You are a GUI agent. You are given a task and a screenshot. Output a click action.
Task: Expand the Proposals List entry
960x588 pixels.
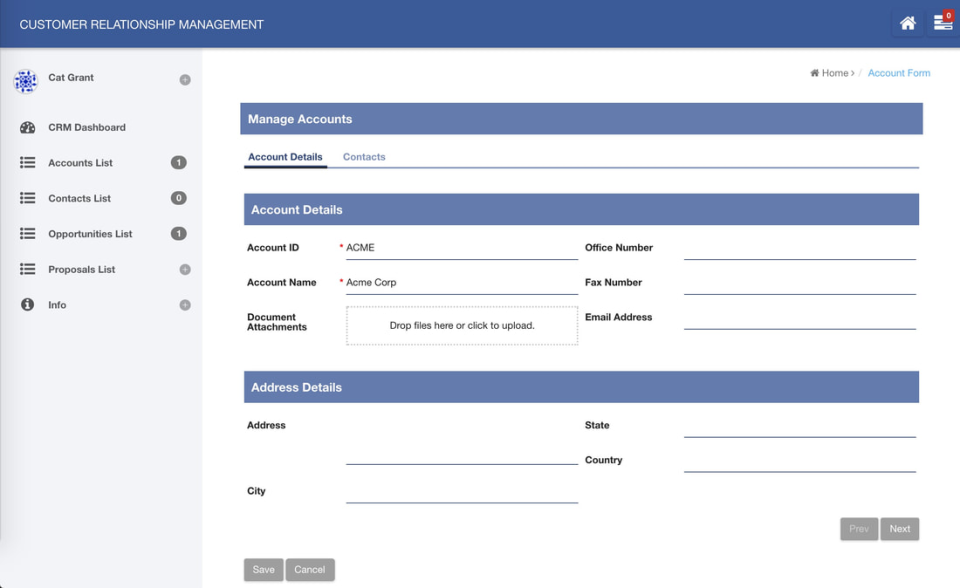pyautogui.click(x=183, y=269)
